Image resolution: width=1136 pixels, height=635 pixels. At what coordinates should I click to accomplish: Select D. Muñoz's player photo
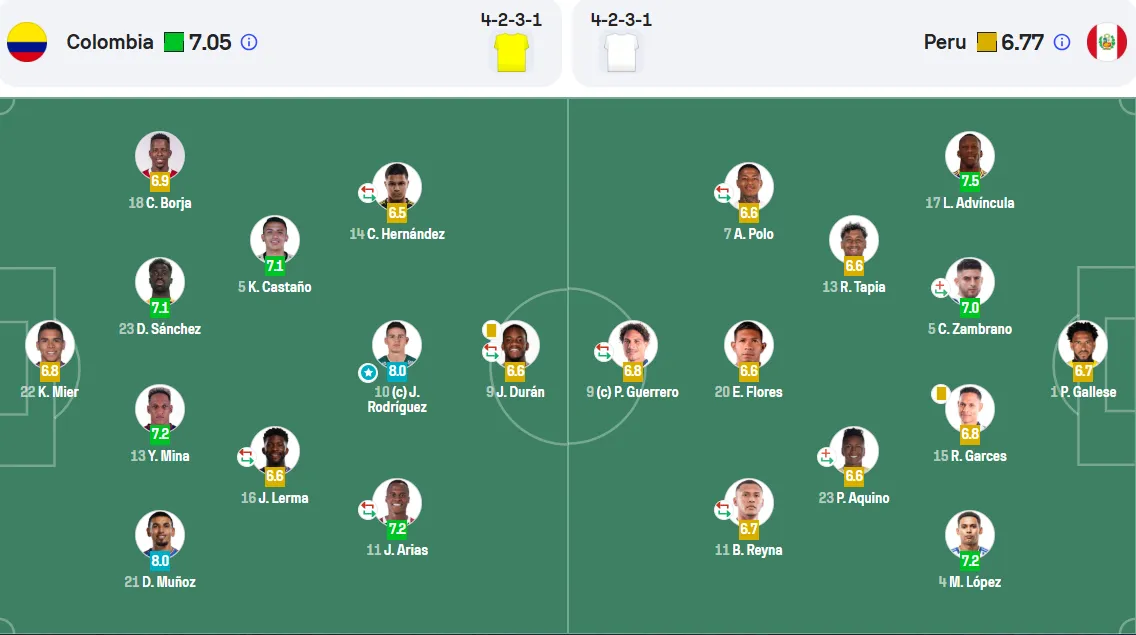tap(159, 535)
